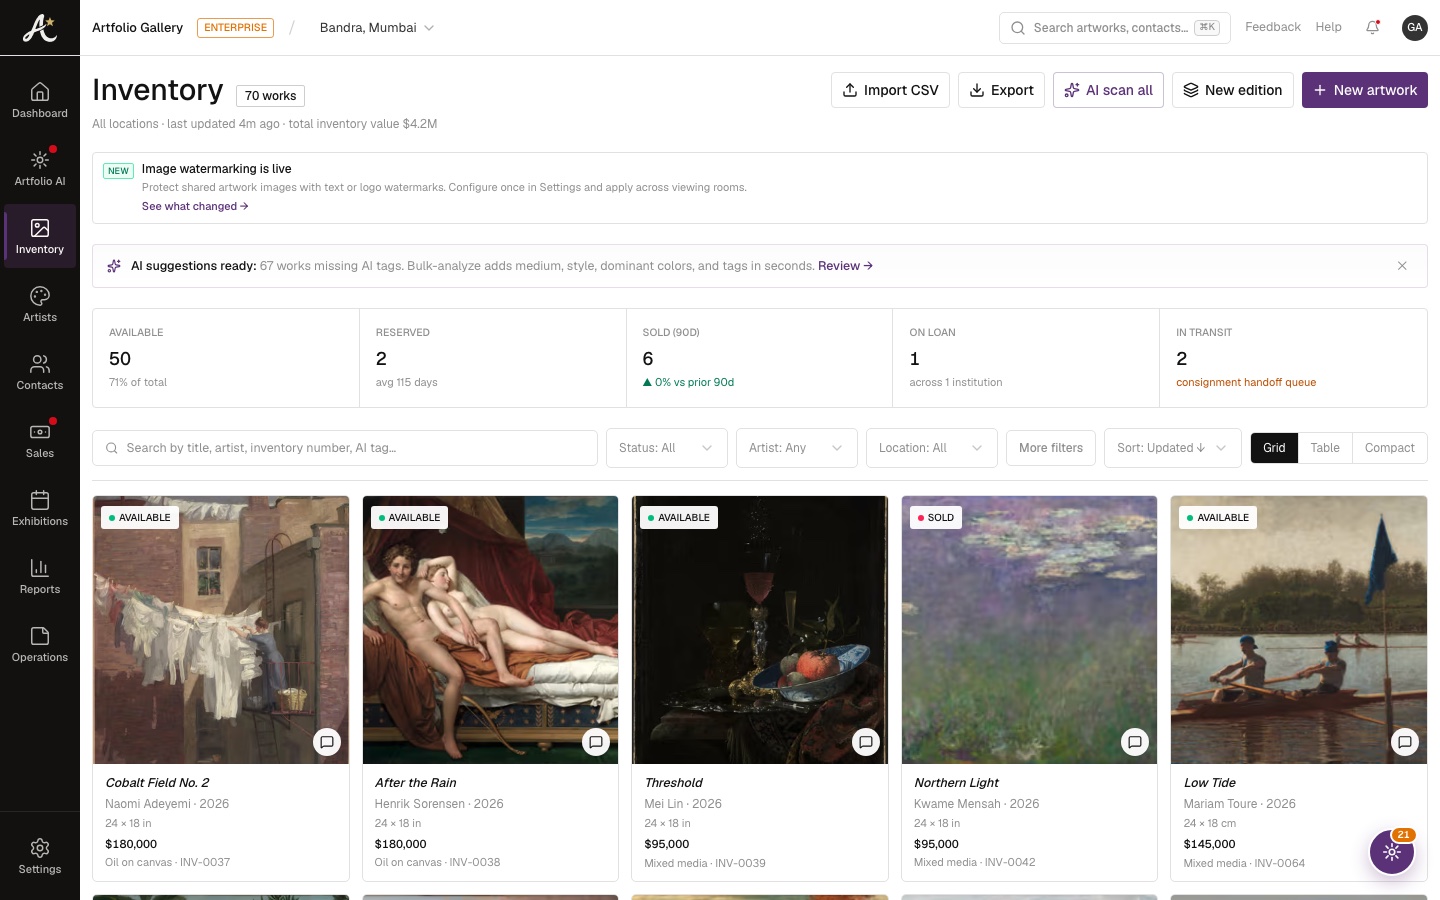
Task: Open the Artist: Any filter dropdown
Action: [x=796, y=448]
